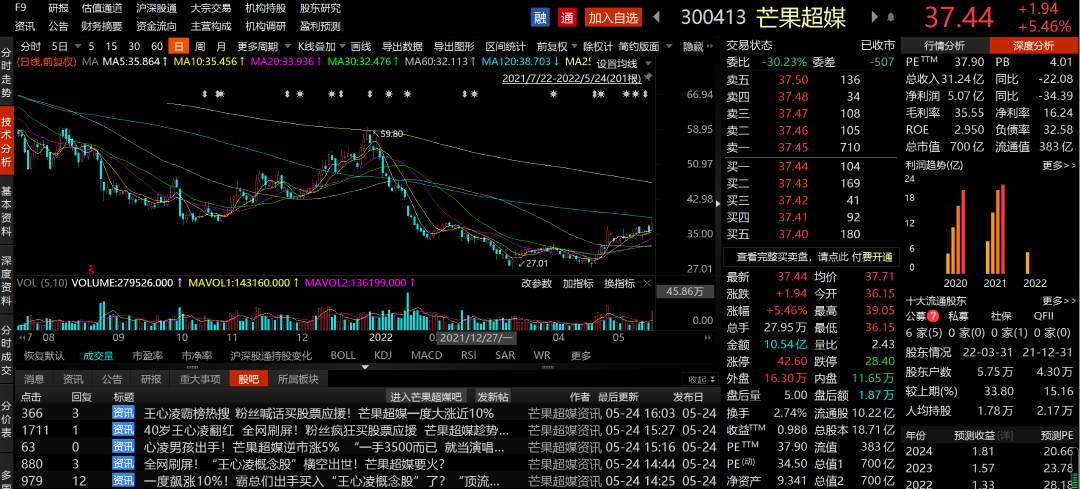Toggle the MACD indicator
The height and width of the screenshot is (489, 1080).
[426, 355]
